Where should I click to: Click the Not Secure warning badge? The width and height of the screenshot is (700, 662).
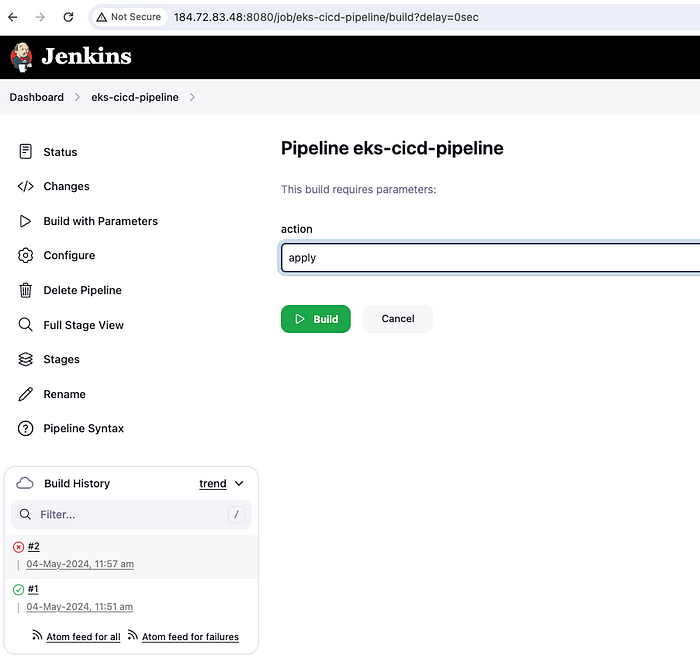pos(129,17)
